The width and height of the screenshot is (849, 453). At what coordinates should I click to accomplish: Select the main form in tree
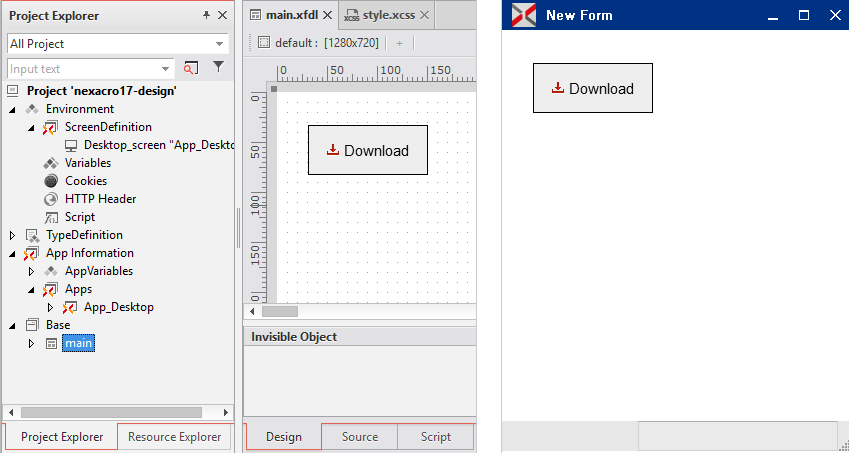pyautogui.click(x=79, y=343)
